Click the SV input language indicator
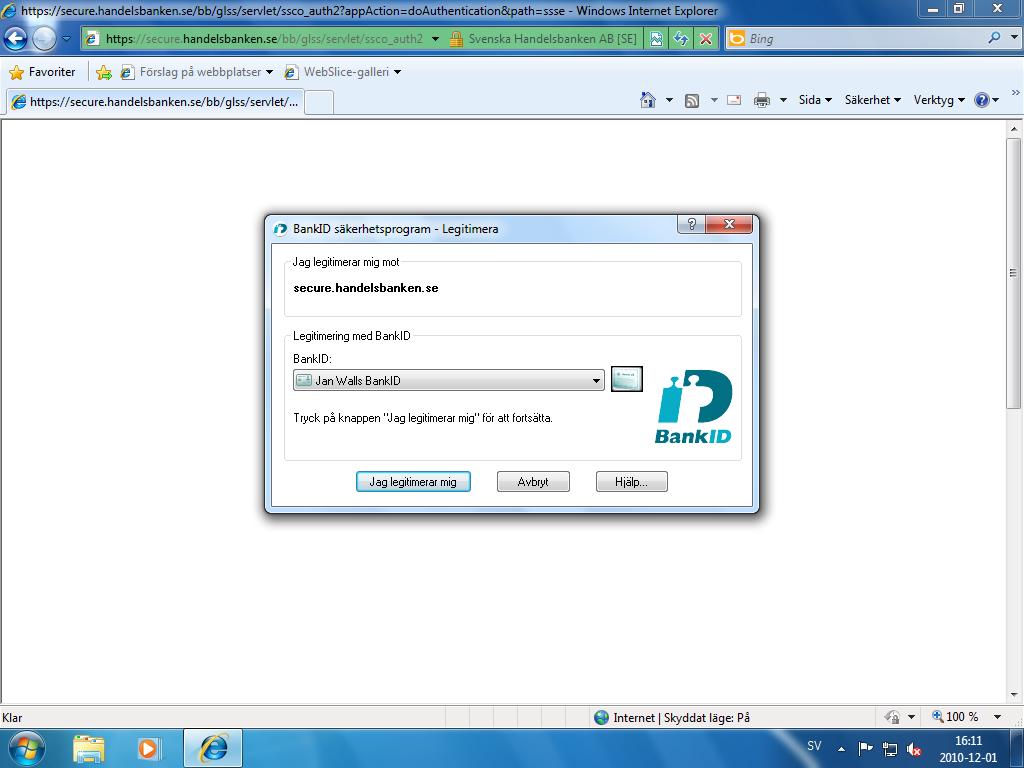Viewport: 1024px width, 768px height. [x=814, y=745]
